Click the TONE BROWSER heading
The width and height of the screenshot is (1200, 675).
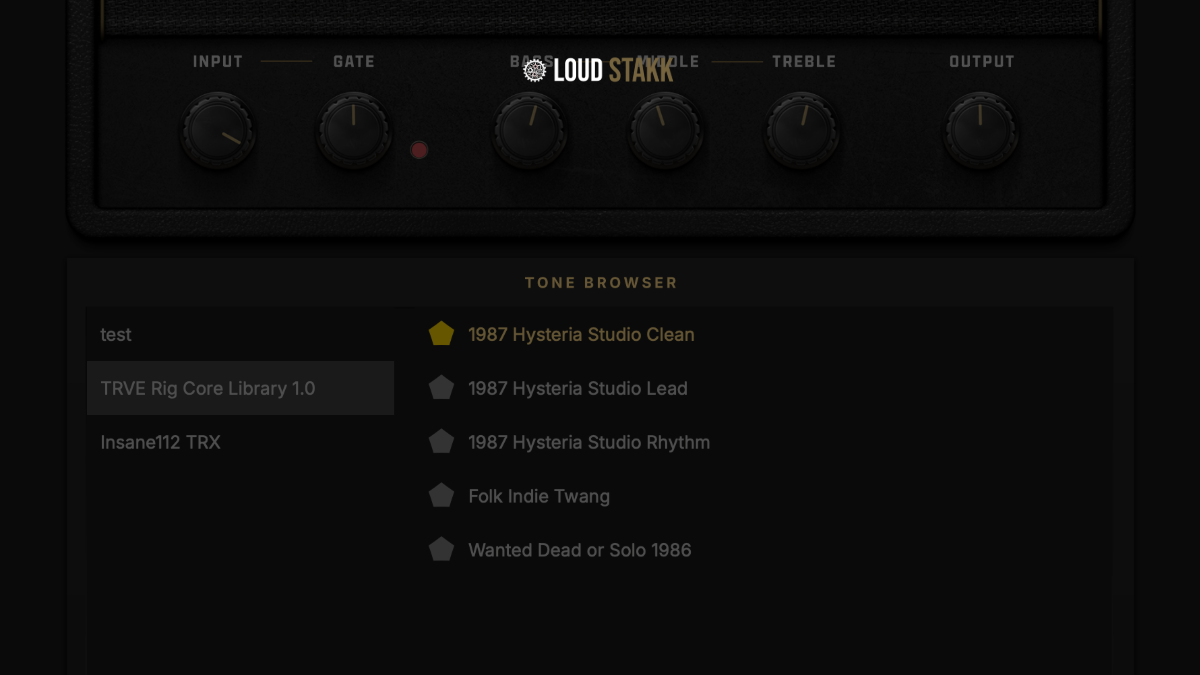[x=601, y=283]
